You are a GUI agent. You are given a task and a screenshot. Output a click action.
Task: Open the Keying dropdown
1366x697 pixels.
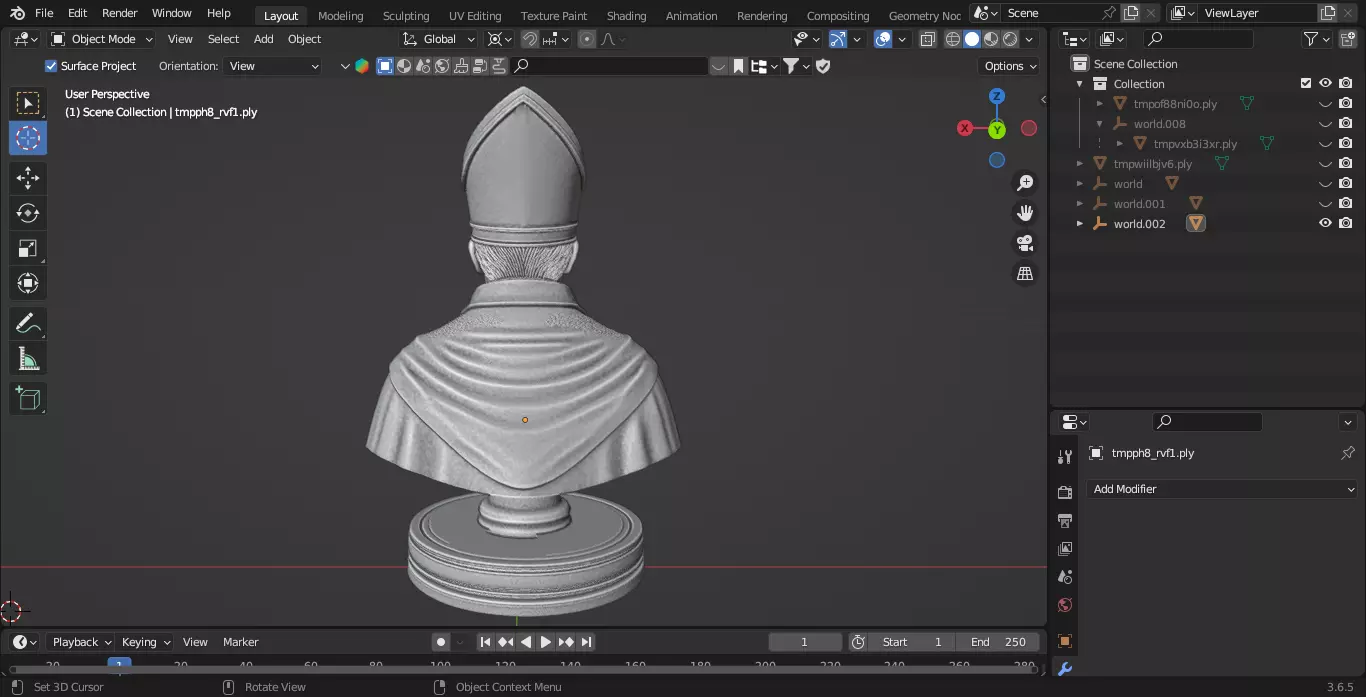(x=145, y=642)
